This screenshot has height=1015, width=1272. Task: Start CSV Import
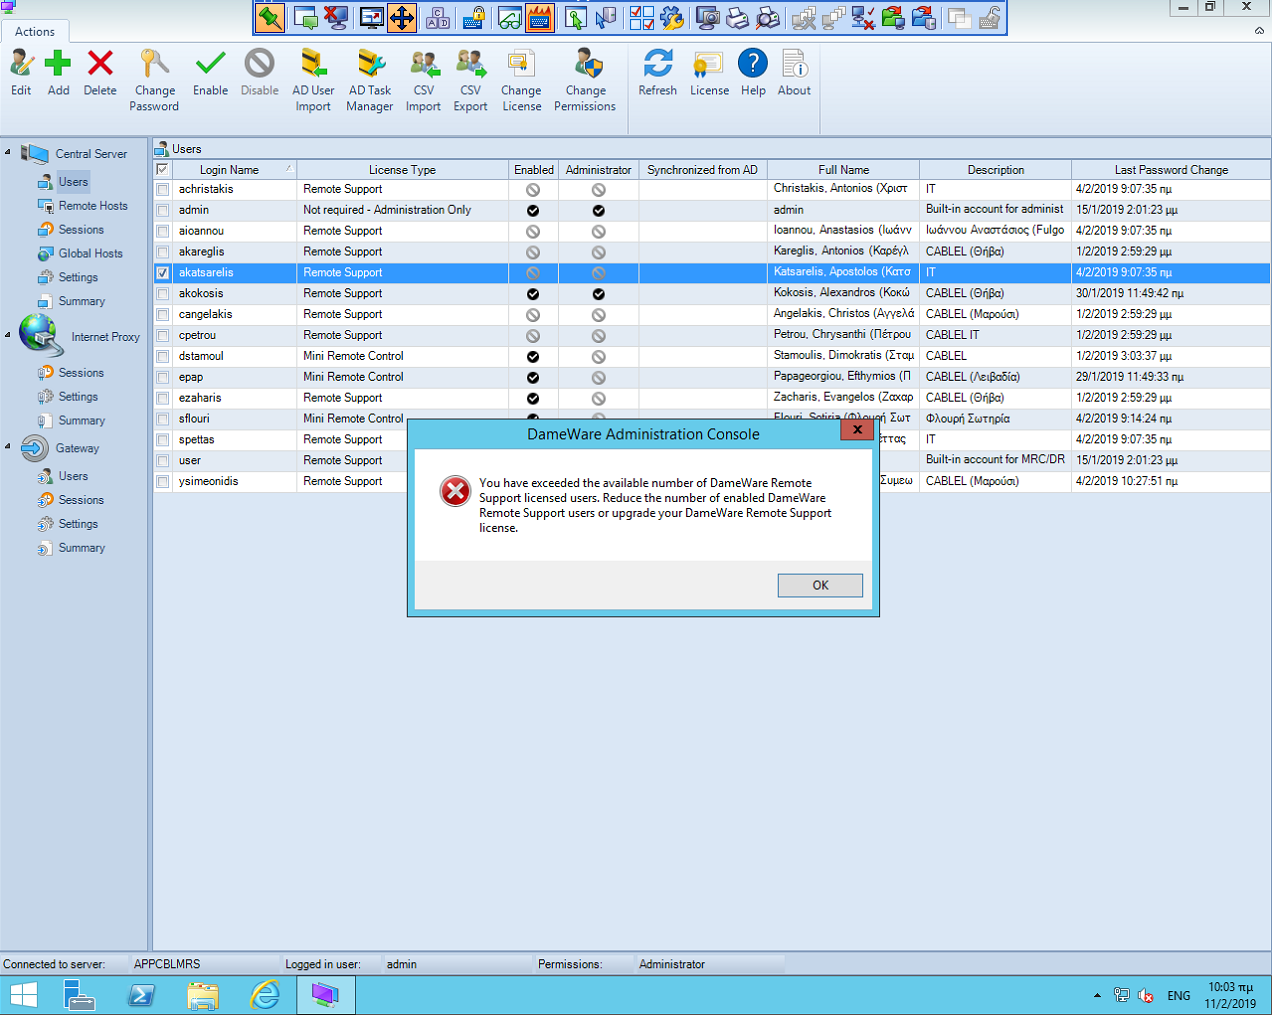423,81
